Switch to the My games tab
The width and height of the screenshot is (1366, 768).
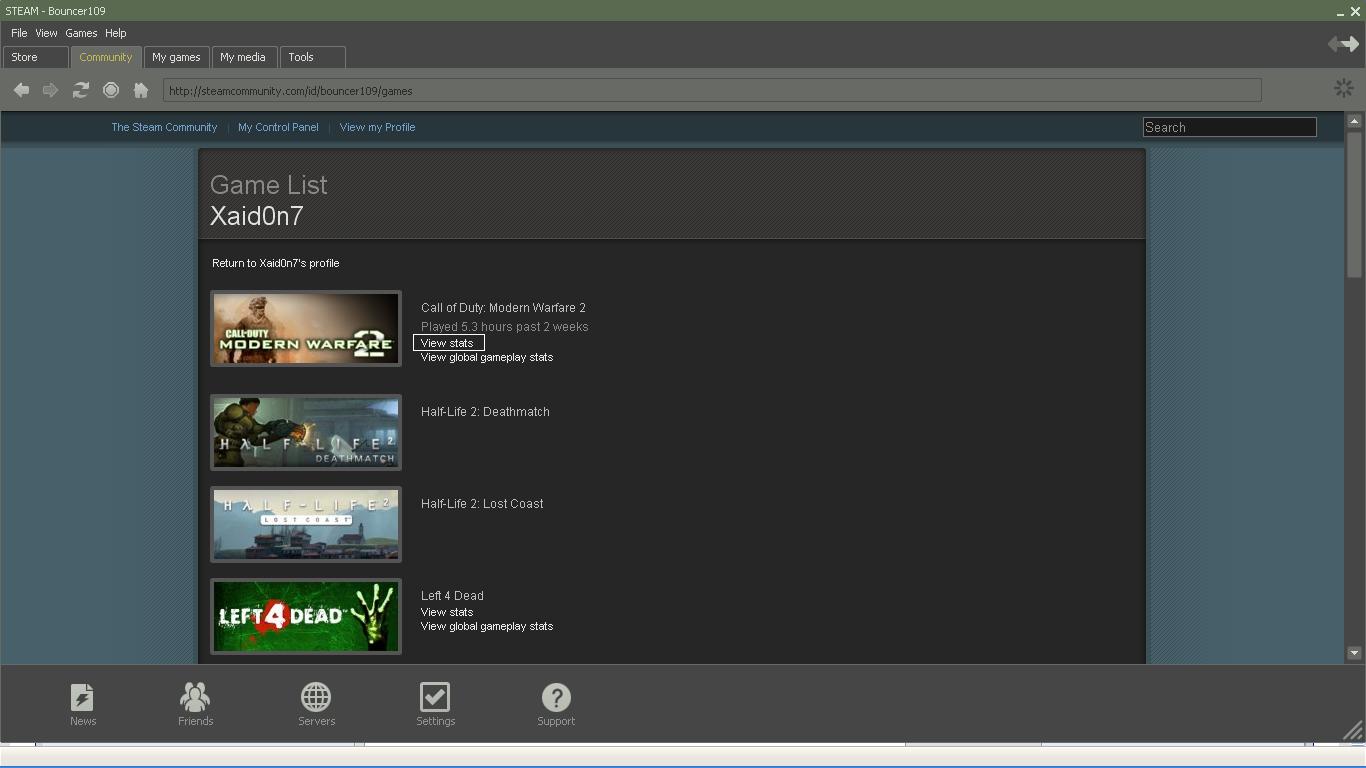pos(176,57)
